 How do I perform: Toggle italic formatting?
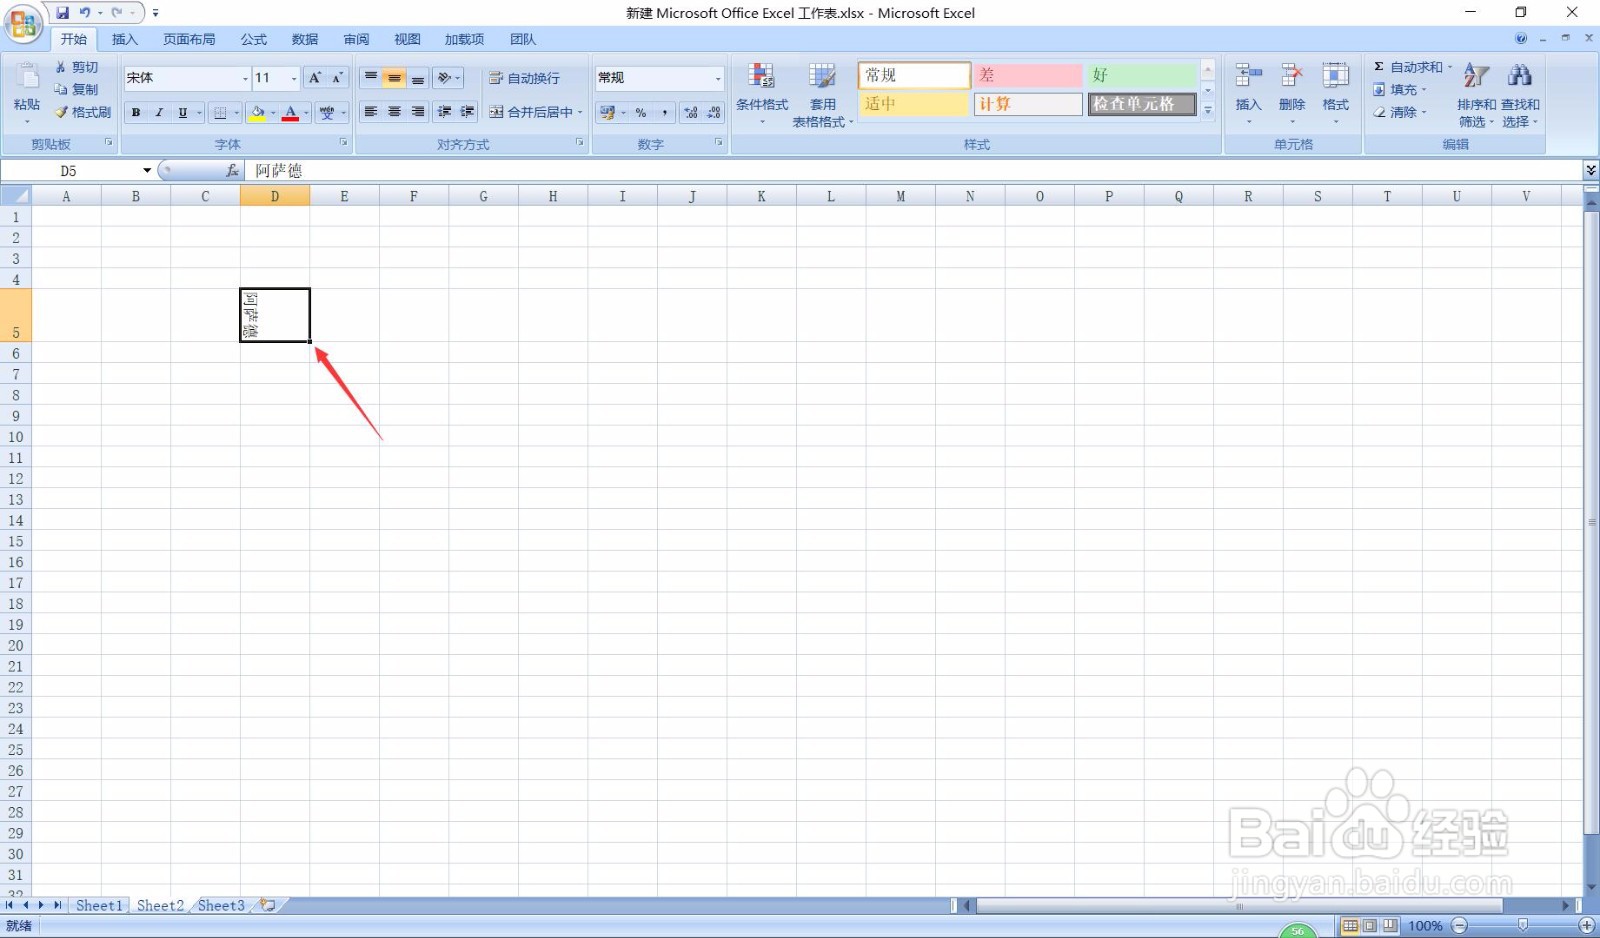159,113
